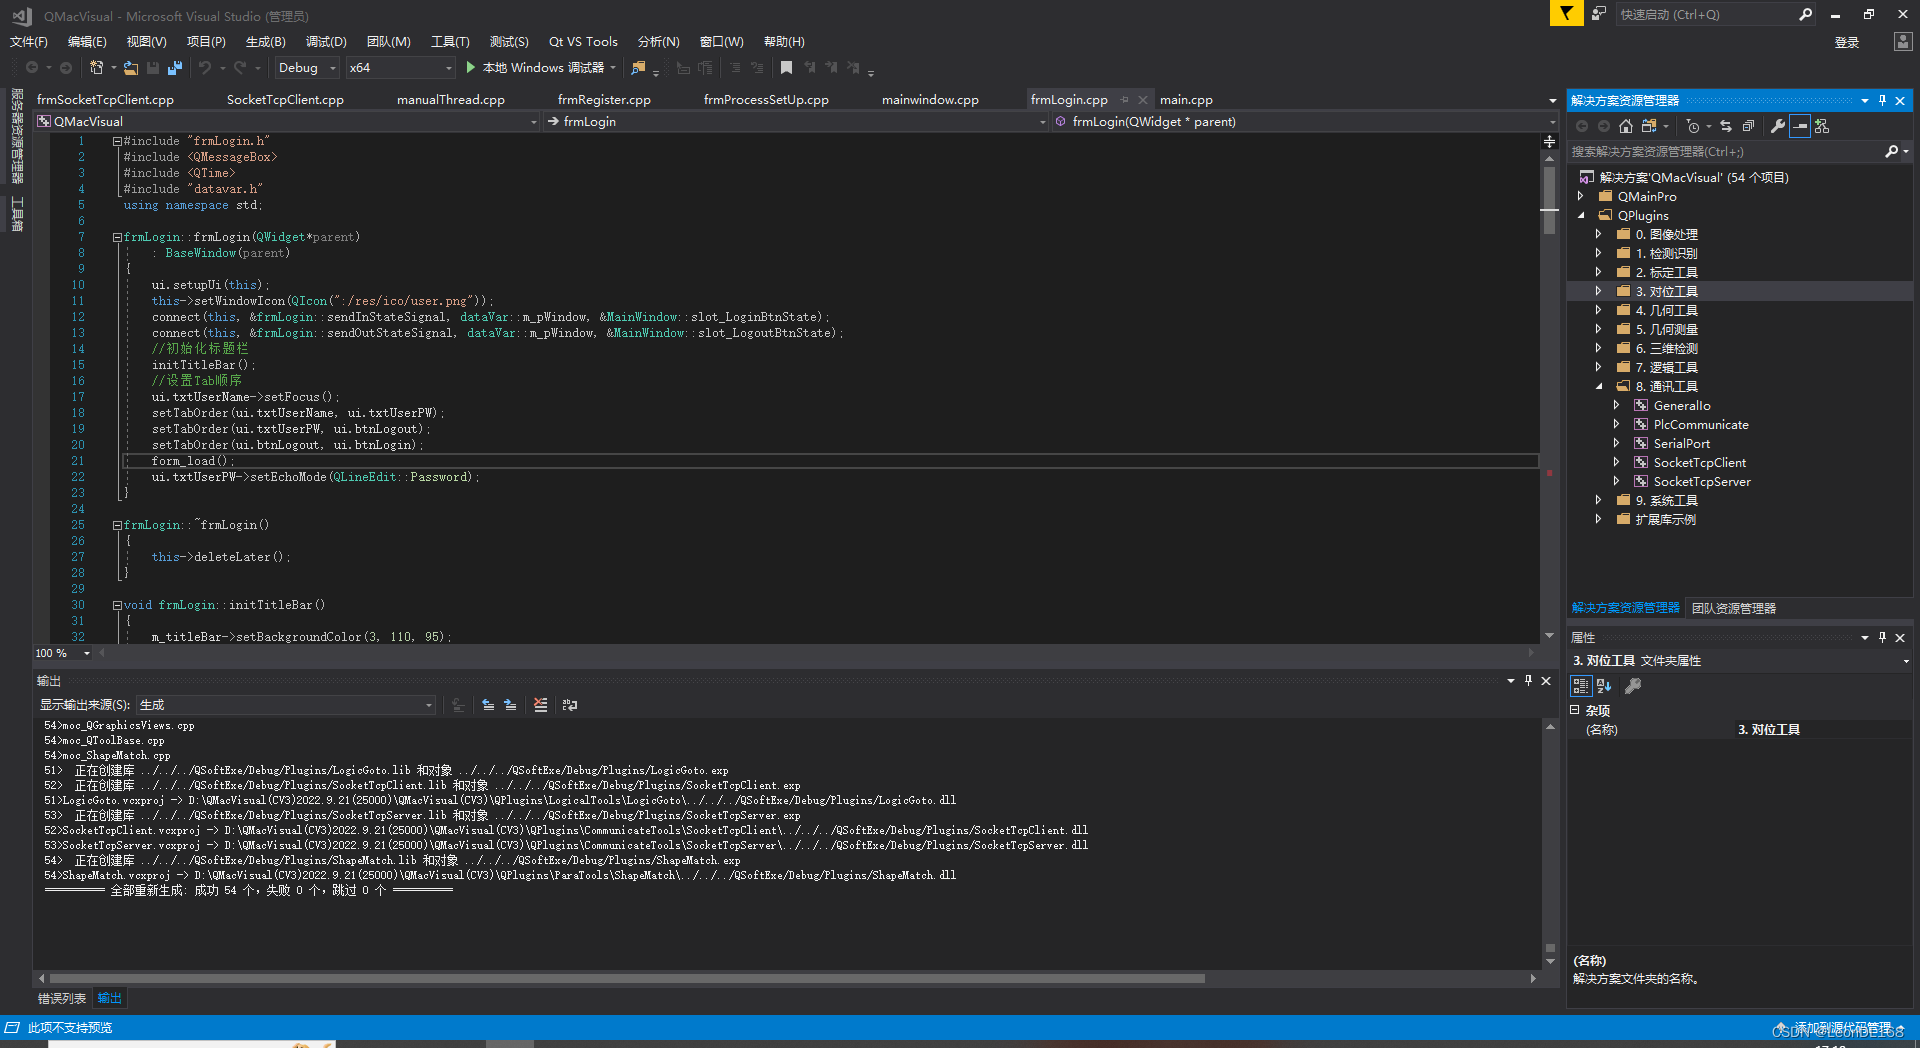
Task: Sync with active document icon
Action: [1726, 126]
